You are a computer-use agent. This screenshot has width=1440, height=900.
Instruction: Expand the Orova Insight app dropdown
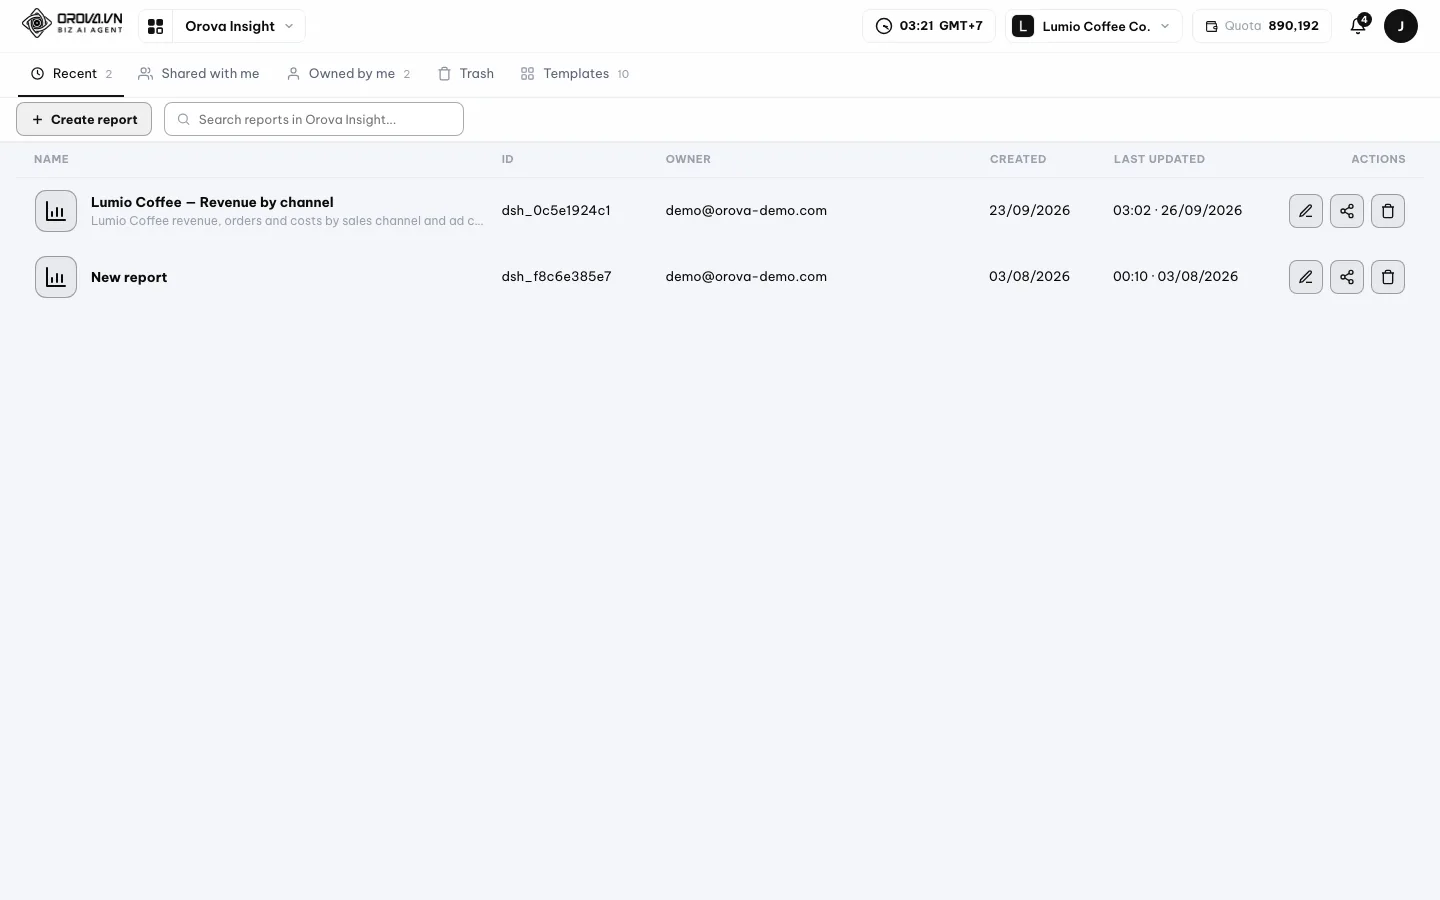coord(239,26)
